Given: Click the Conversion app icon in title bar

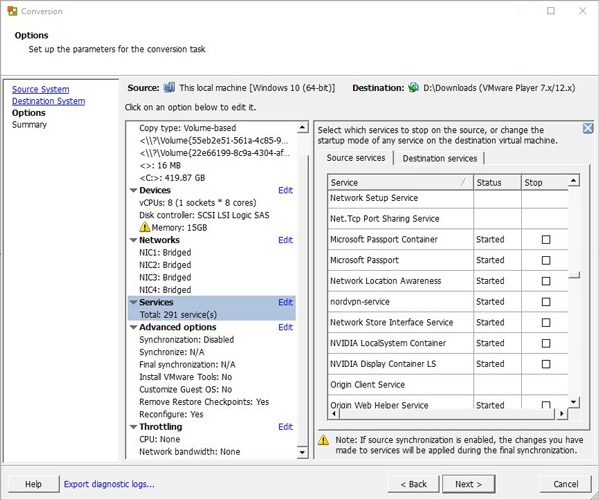Looking at the screenshot, I should click(12, 11).
